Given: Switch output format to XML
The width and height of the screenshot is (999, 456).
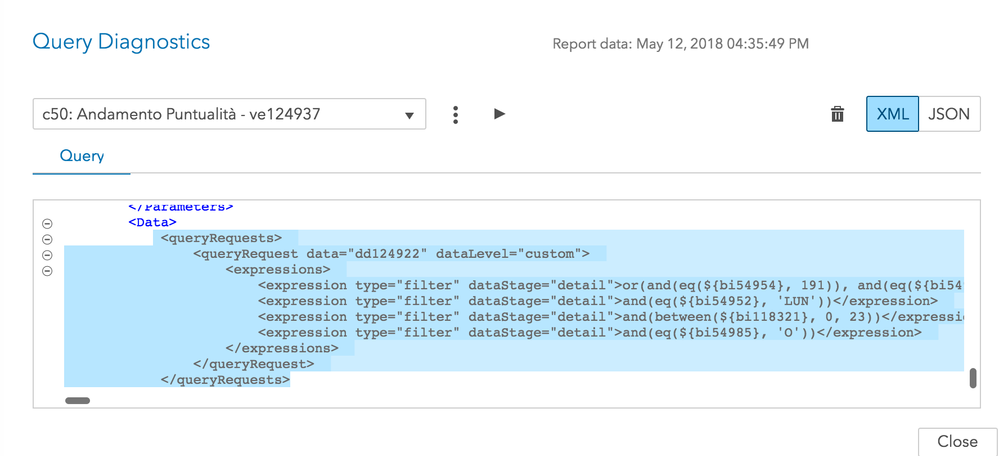Looking at the screenshot, I should (x=892, y=114).
